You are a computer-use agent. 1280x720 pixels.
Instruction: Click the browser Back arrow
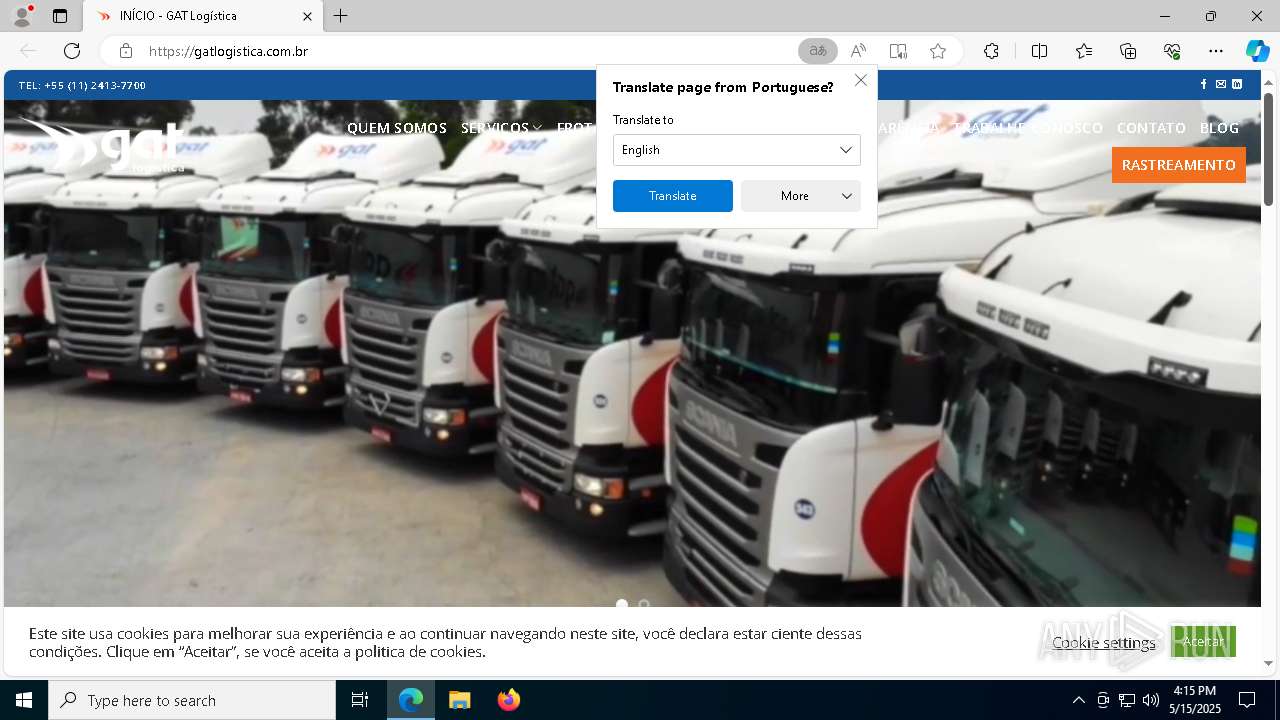tap(28, 51)
